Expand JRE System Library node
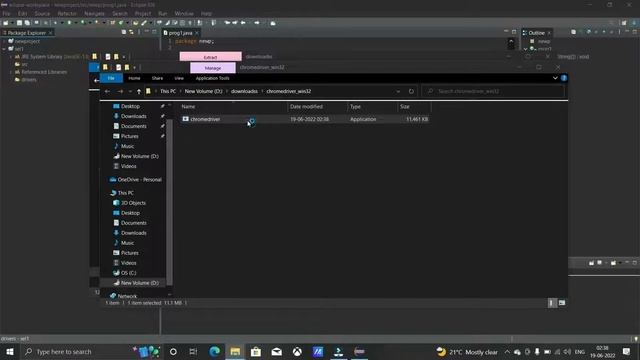 11,57
